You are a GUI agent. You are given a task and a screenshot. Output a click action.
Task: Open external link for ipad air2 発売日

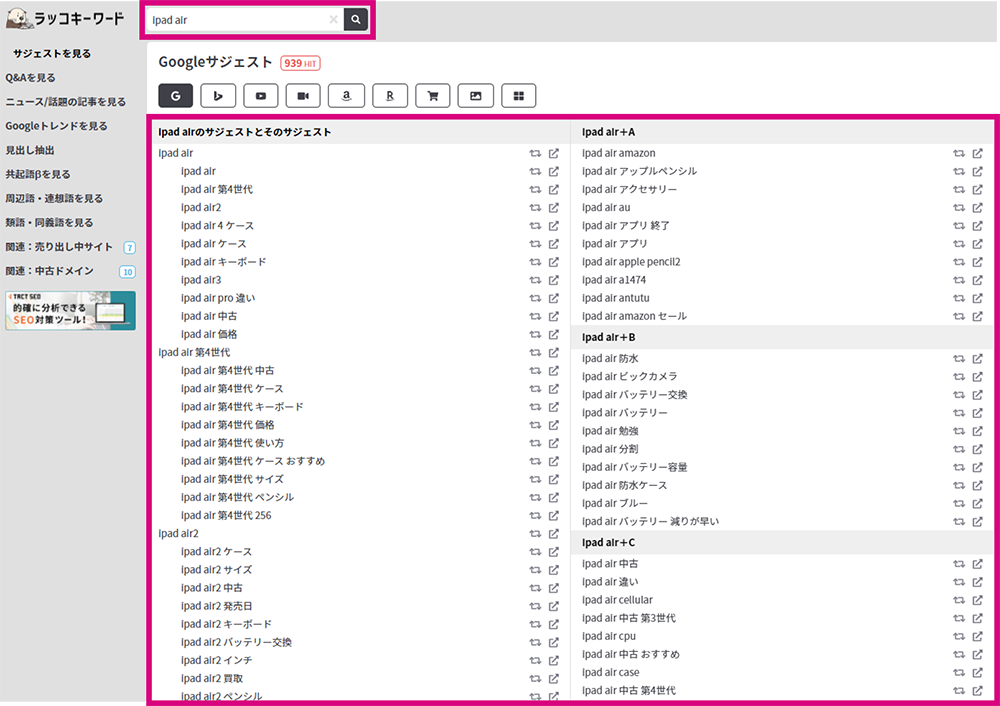(x=554, y=606)
